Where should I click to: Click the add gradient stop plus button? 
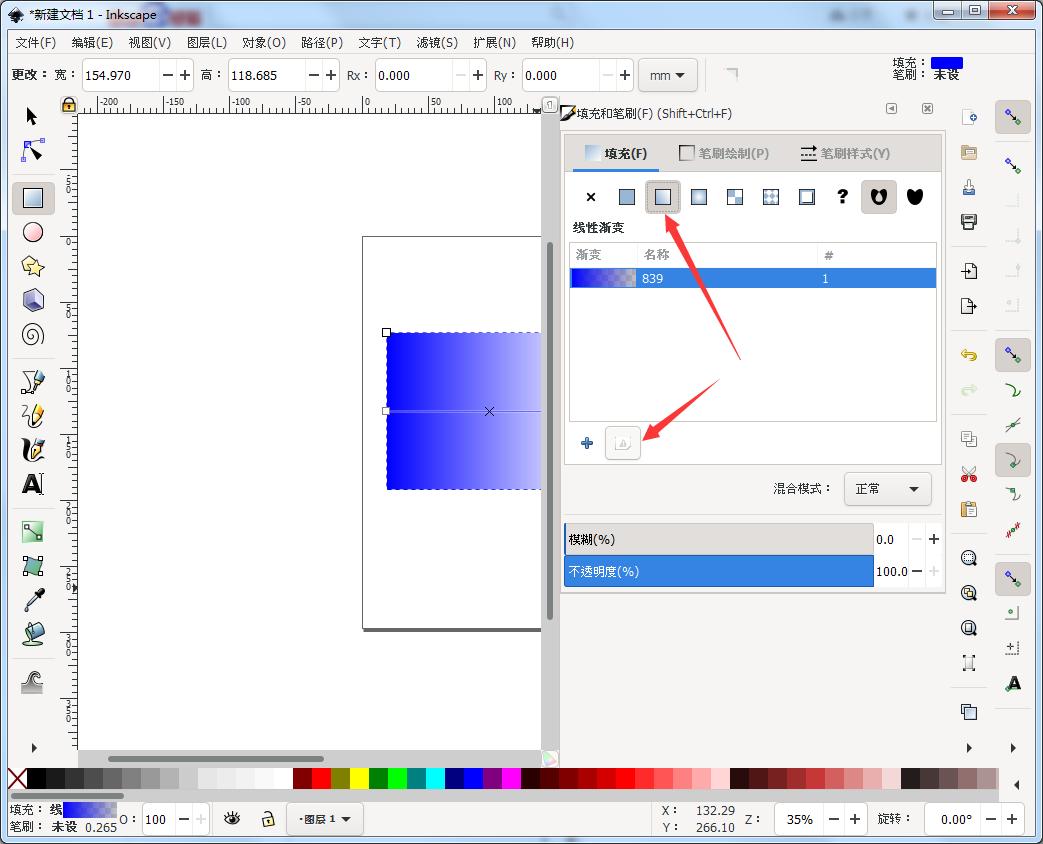click(x=587, y=443)
